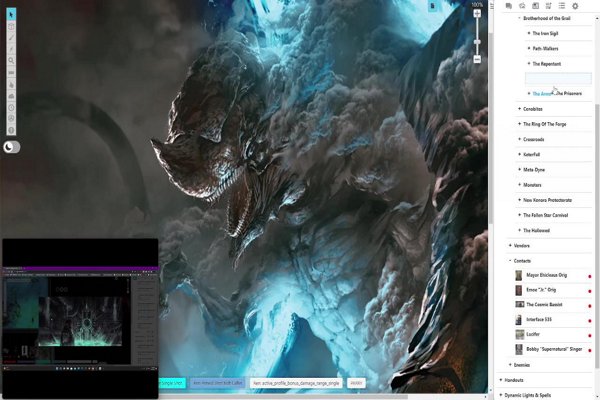Open the Turn Order clock tool

point(11,108)
